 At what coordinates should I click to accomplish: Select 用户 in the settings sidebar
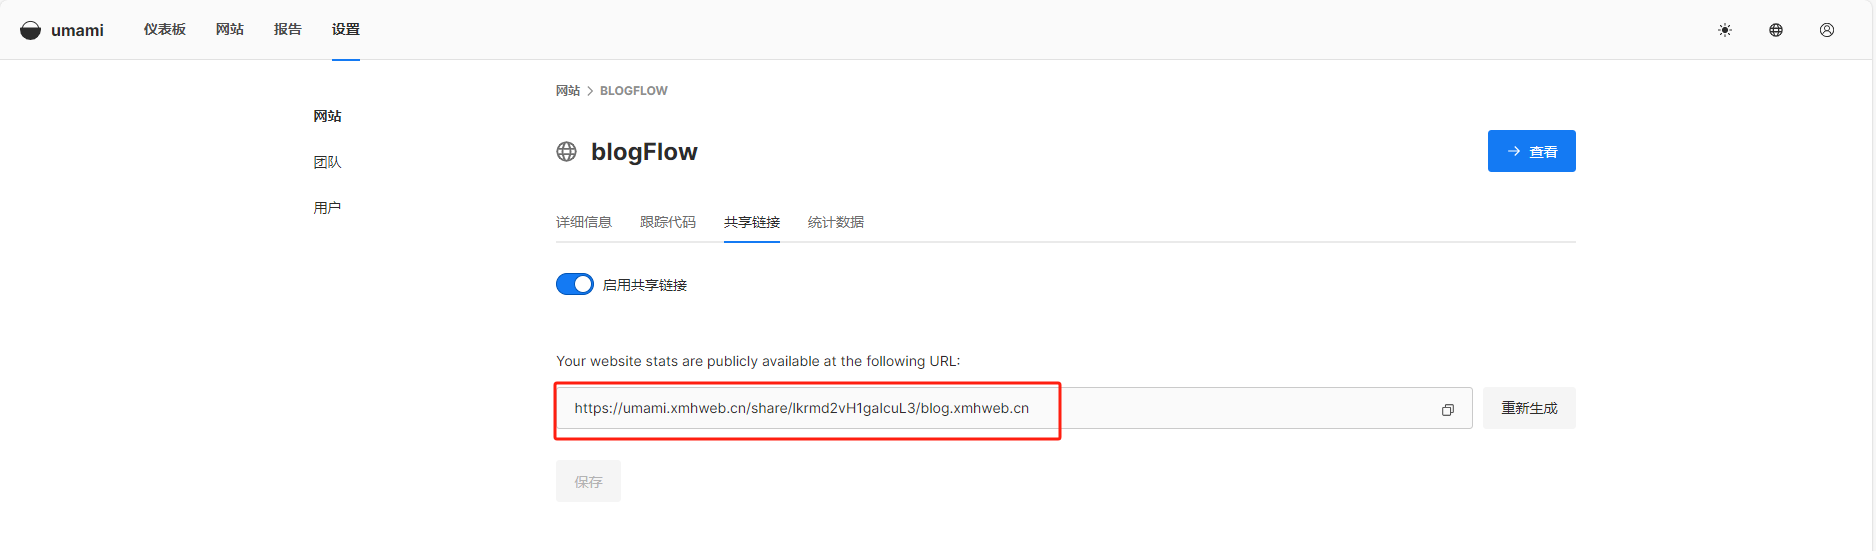327,208
